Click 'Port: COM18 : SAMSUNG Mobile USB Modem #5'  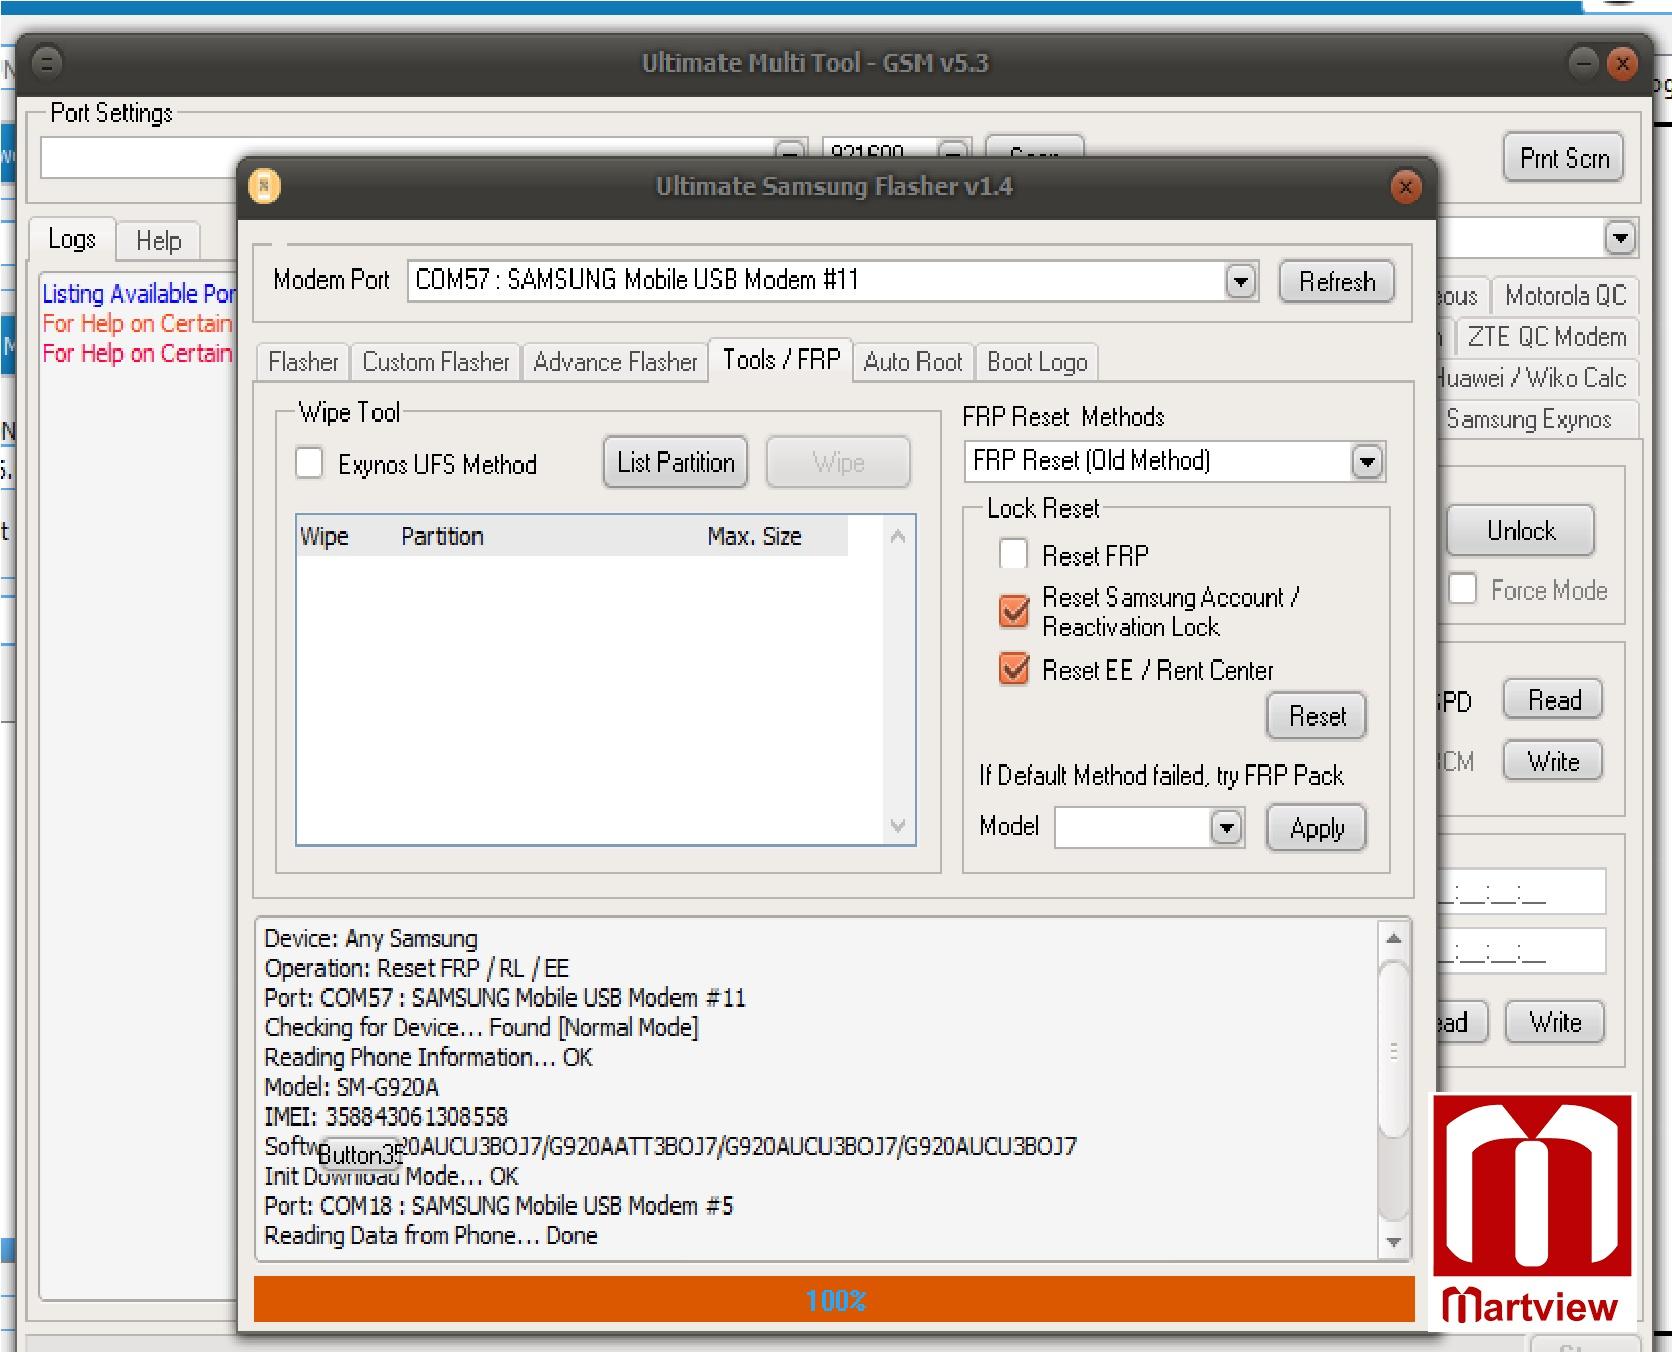498,1206
